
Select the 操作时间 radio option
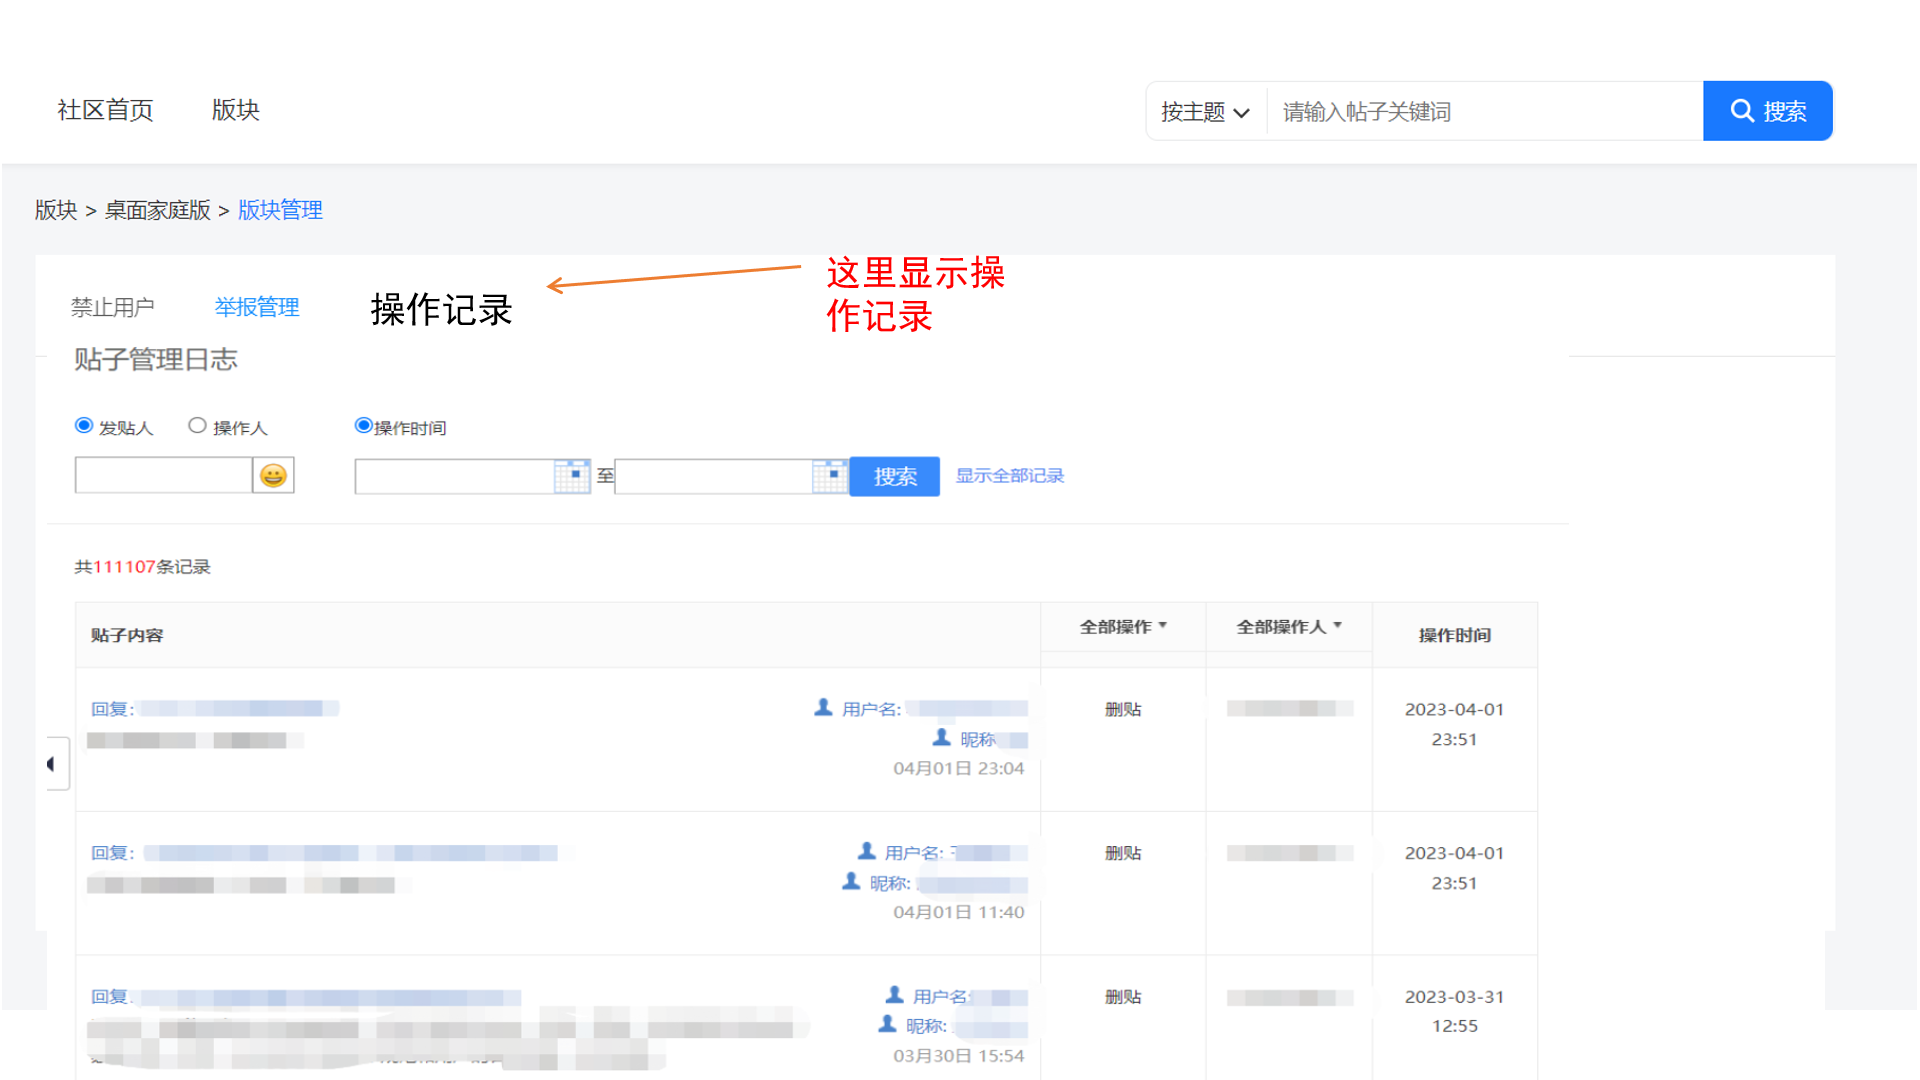point(364,426)
